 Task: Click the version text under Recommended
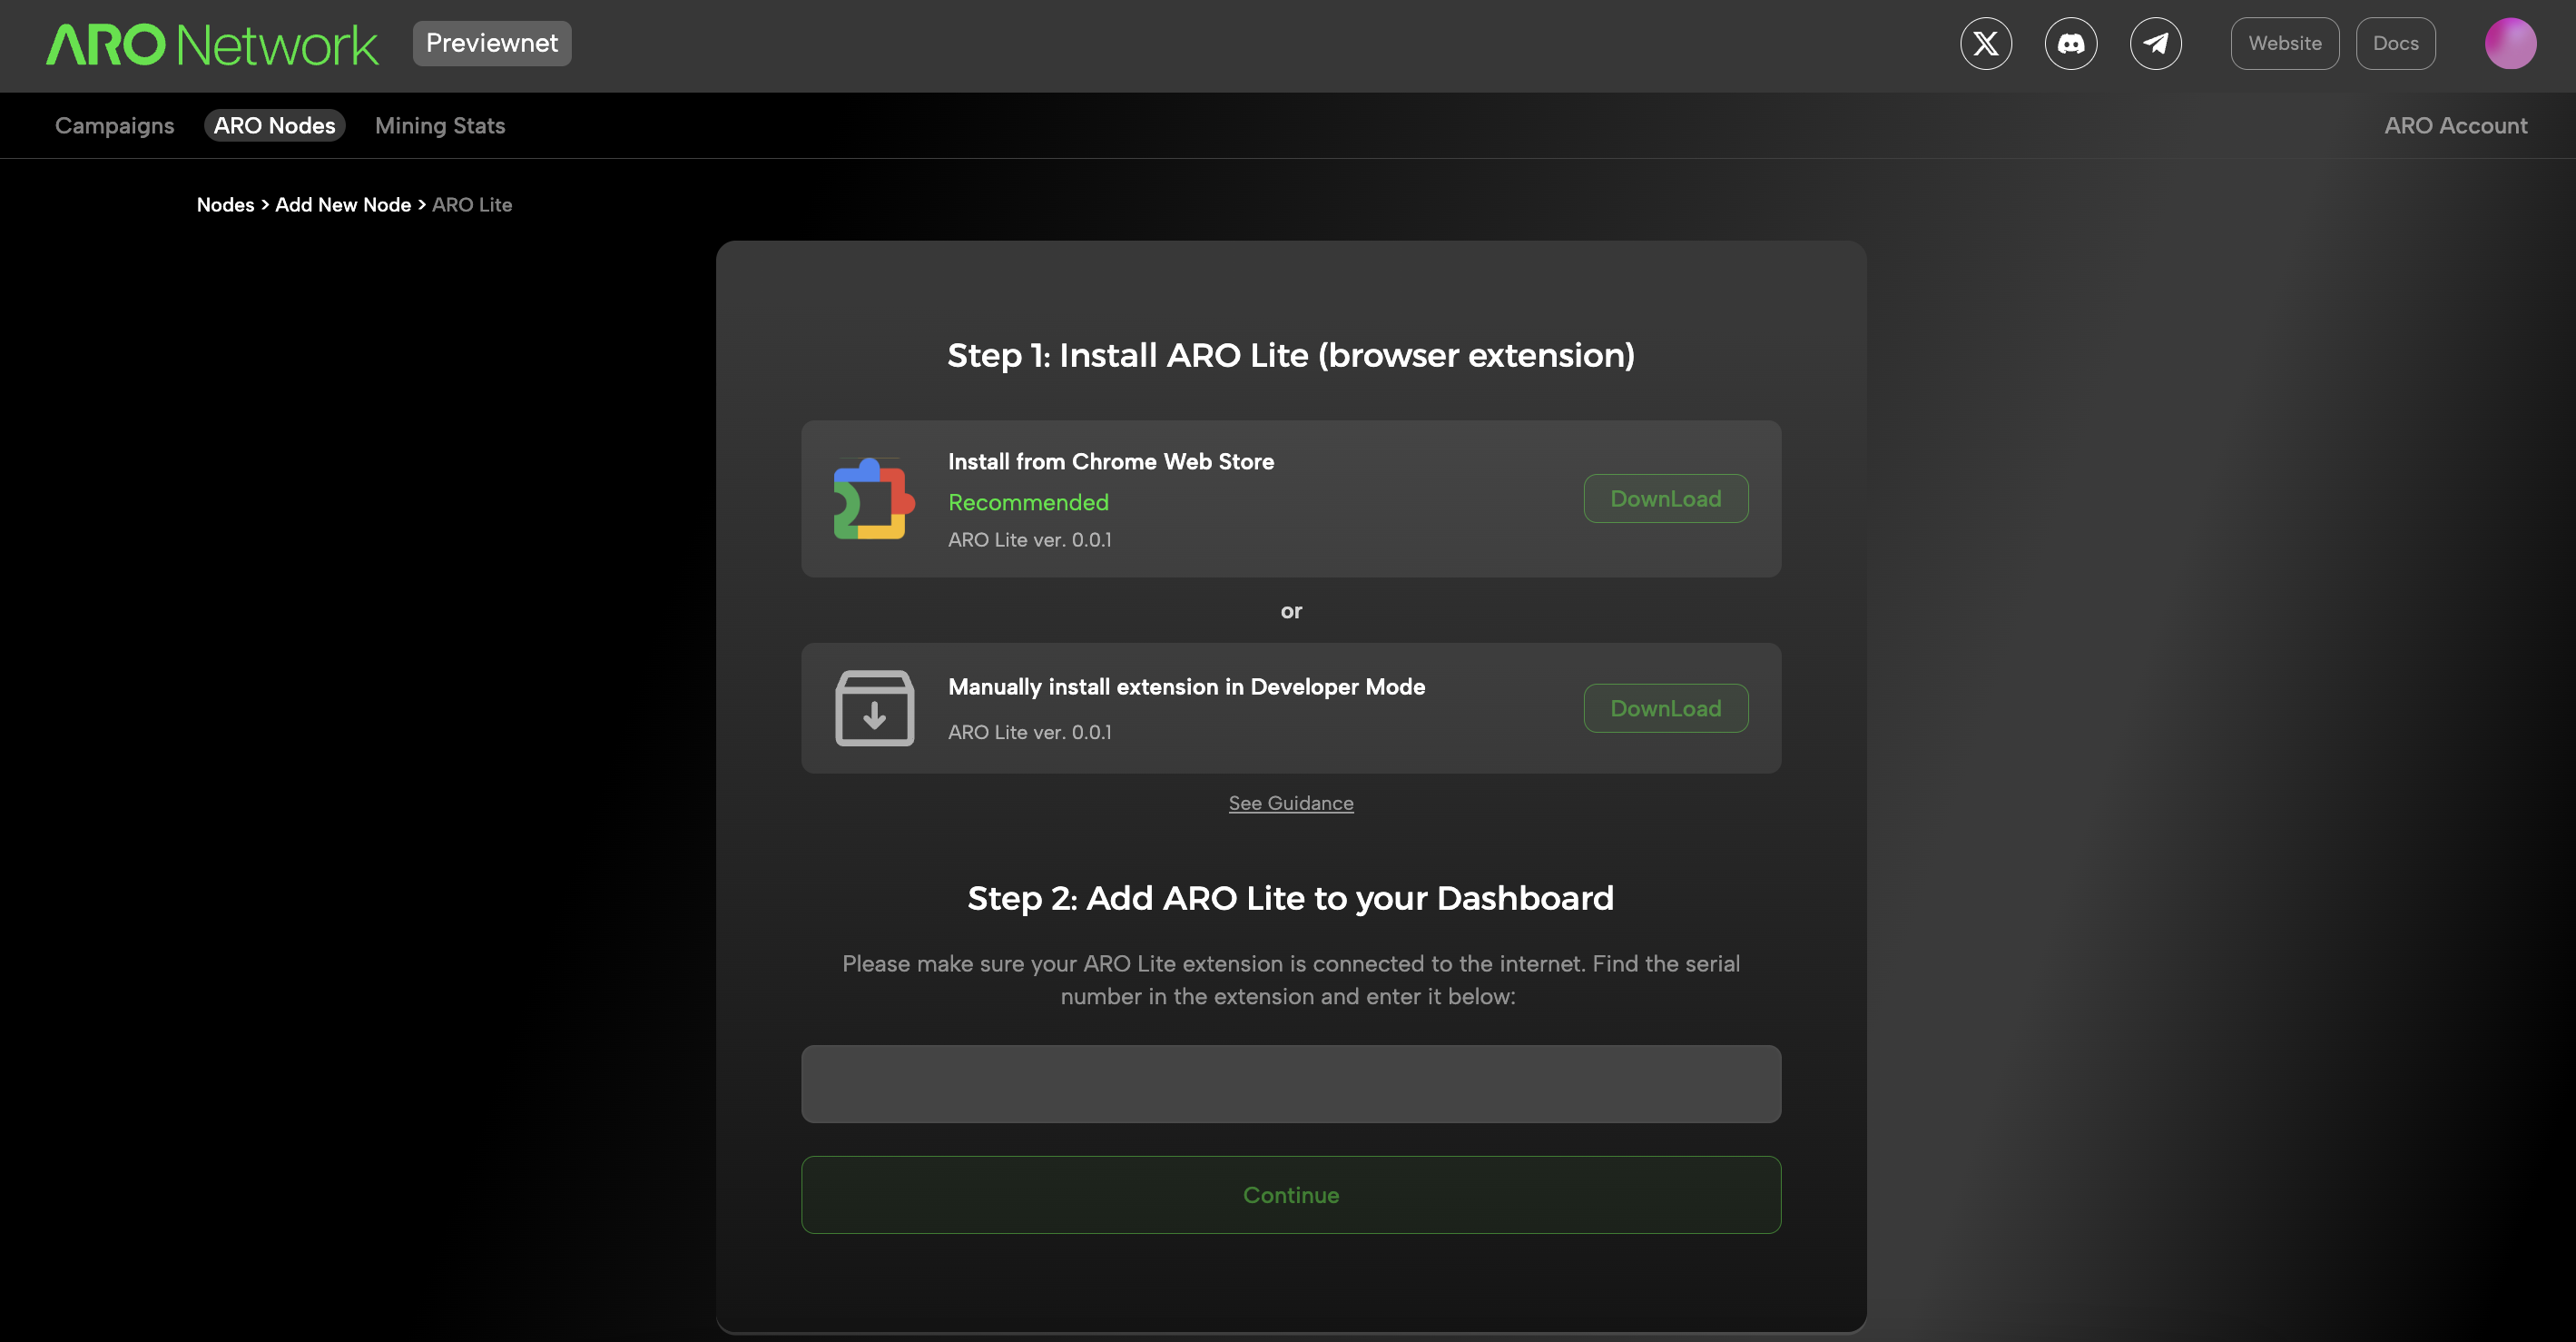coord(1030,540)
